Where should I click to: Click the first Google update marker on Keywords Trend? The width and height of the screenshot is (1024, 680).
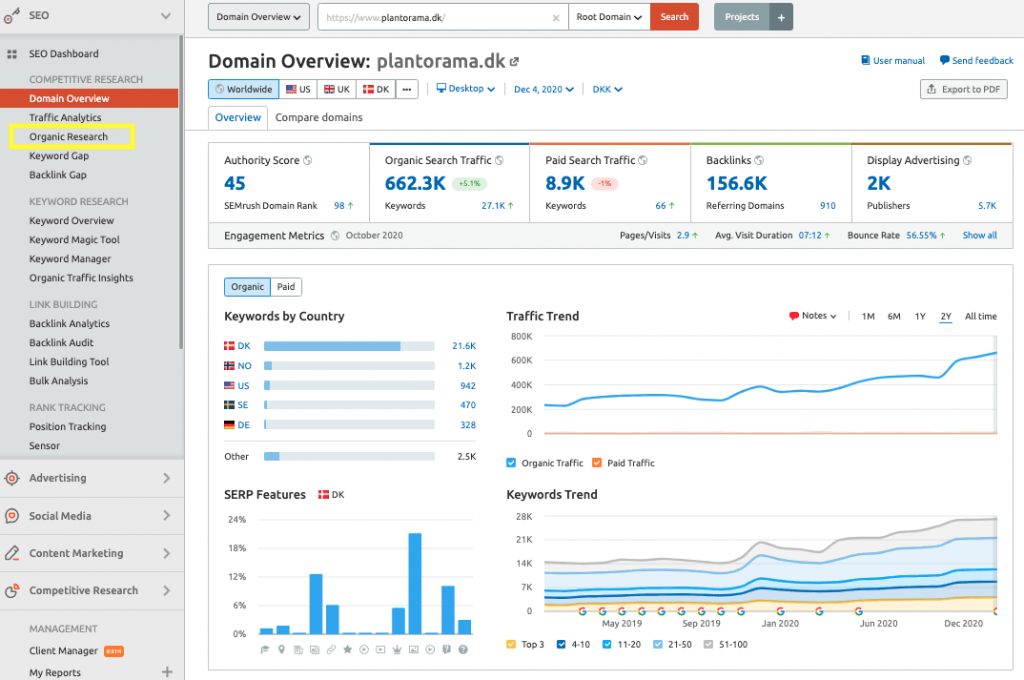point(583,611)
